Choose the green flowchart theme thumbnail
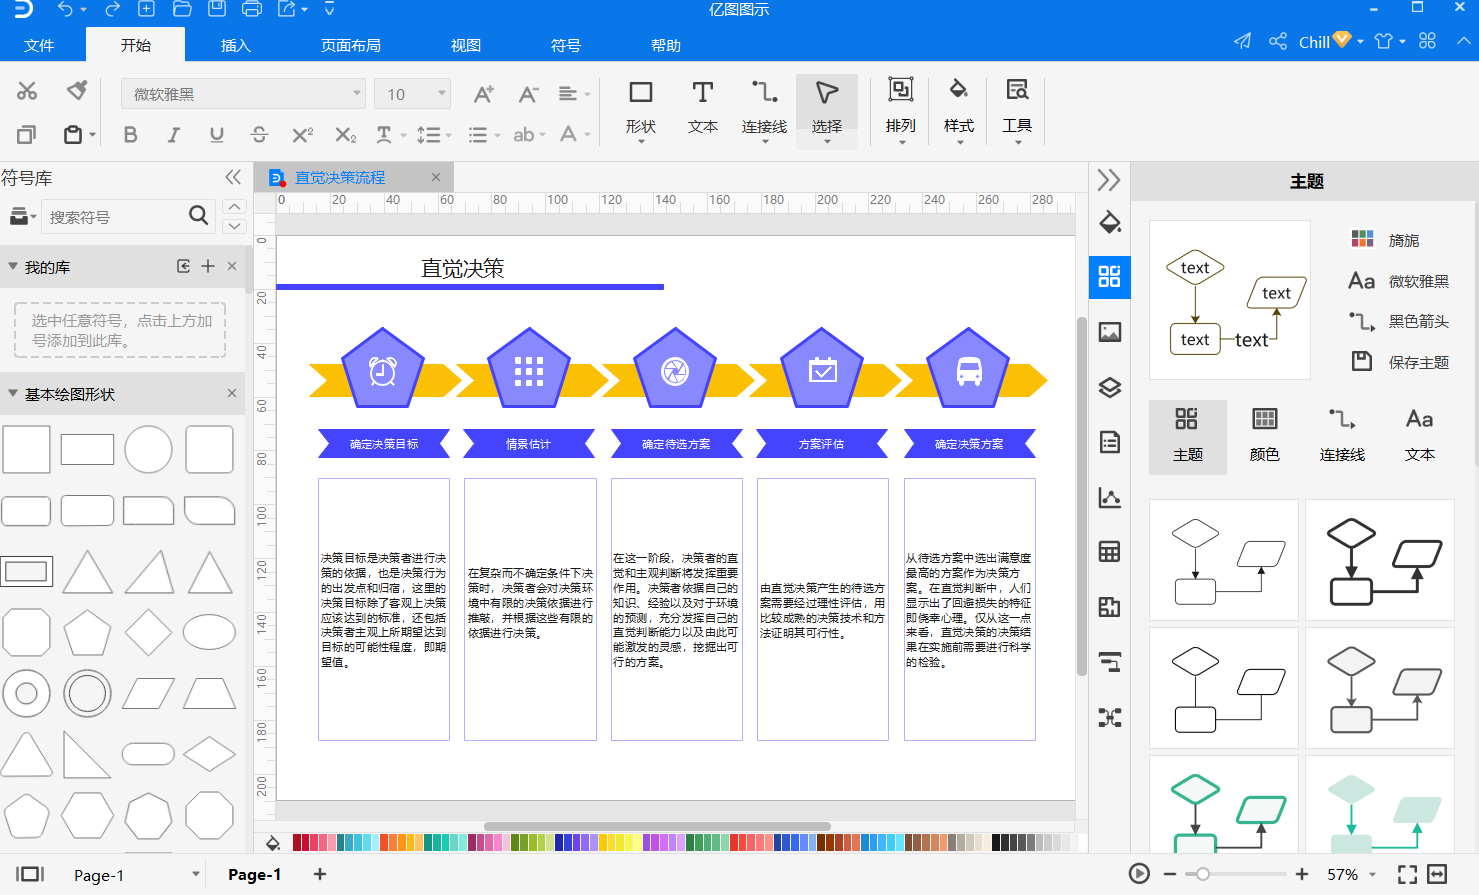 coord(1224,805)
